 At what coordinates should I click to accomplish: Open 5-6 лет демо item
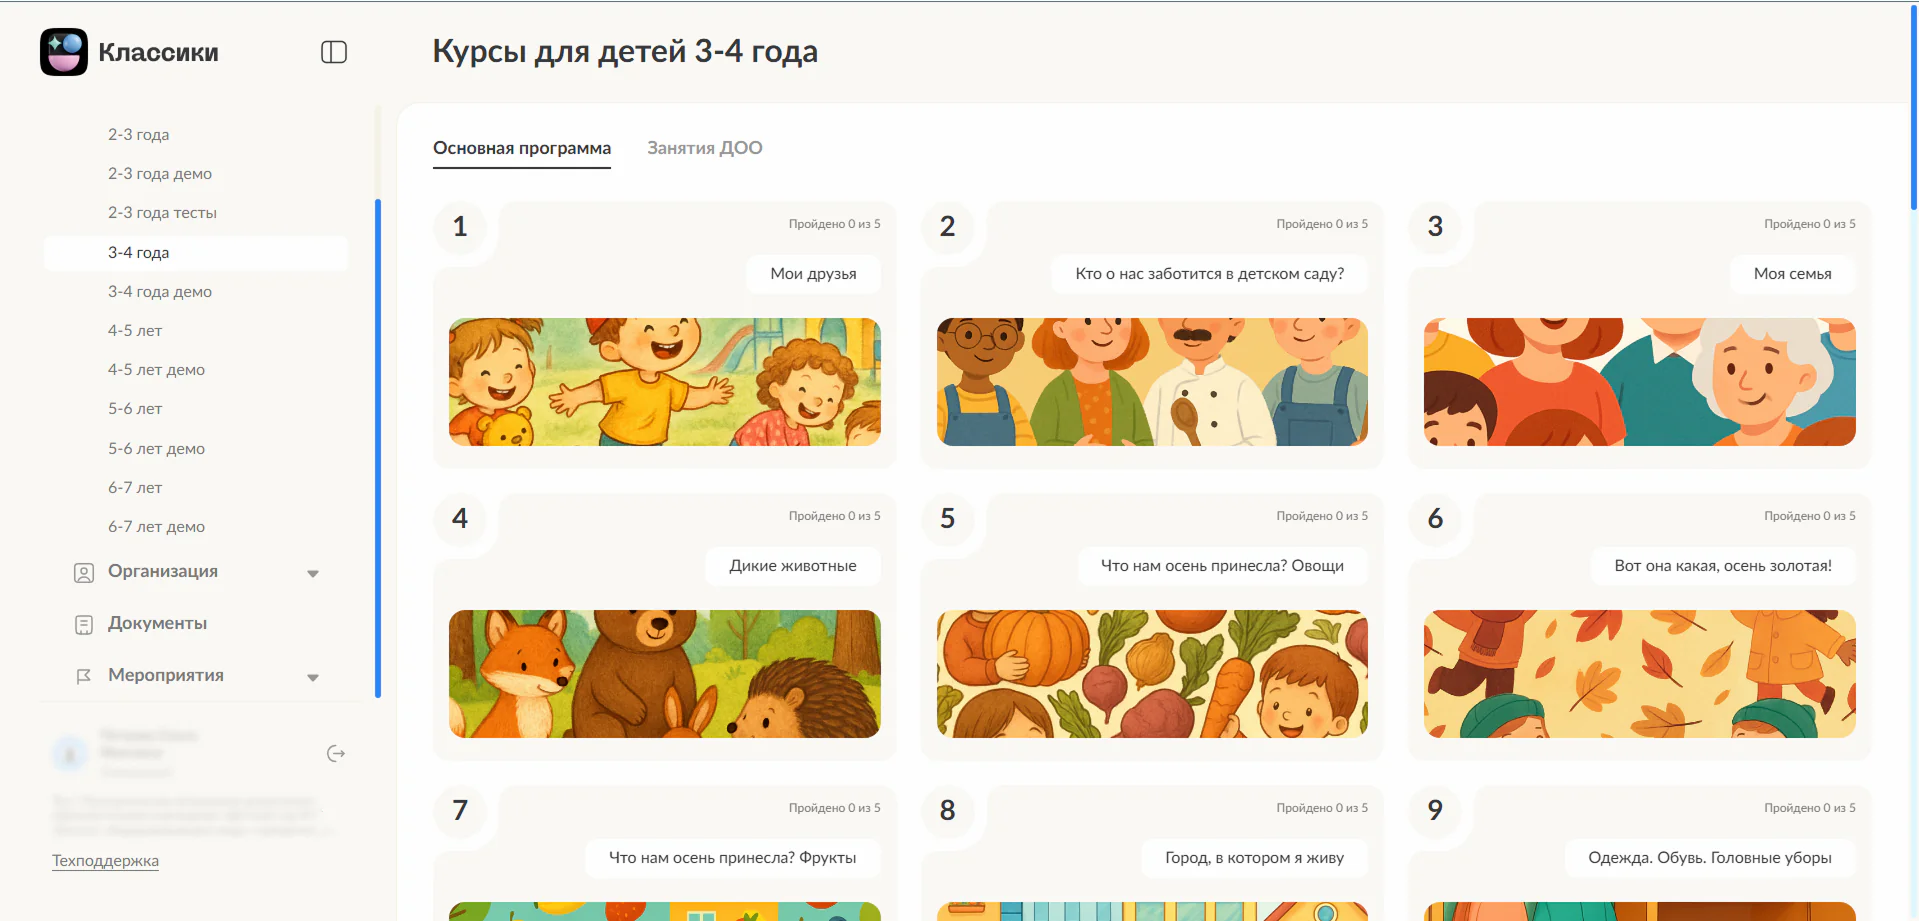pos(157,448)
